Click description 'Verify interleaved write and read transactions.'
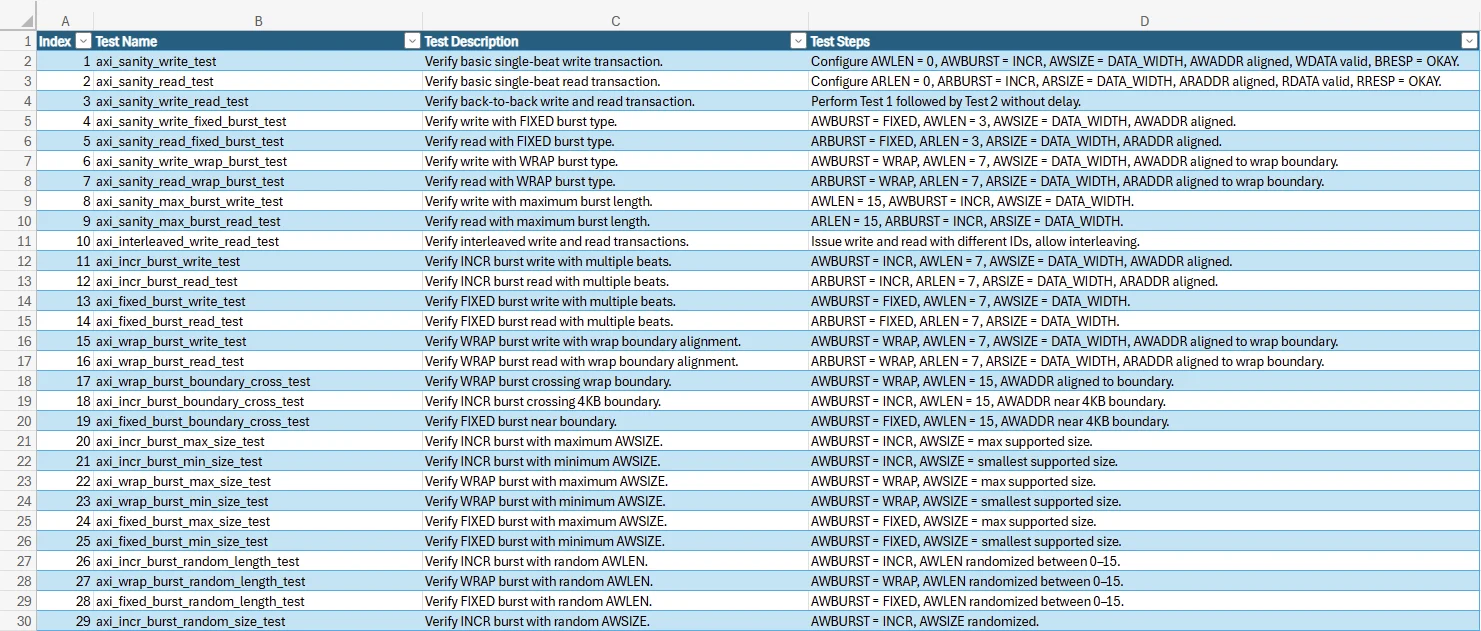This screenshot has width=1481, height=631. click(x=557, y=241)
